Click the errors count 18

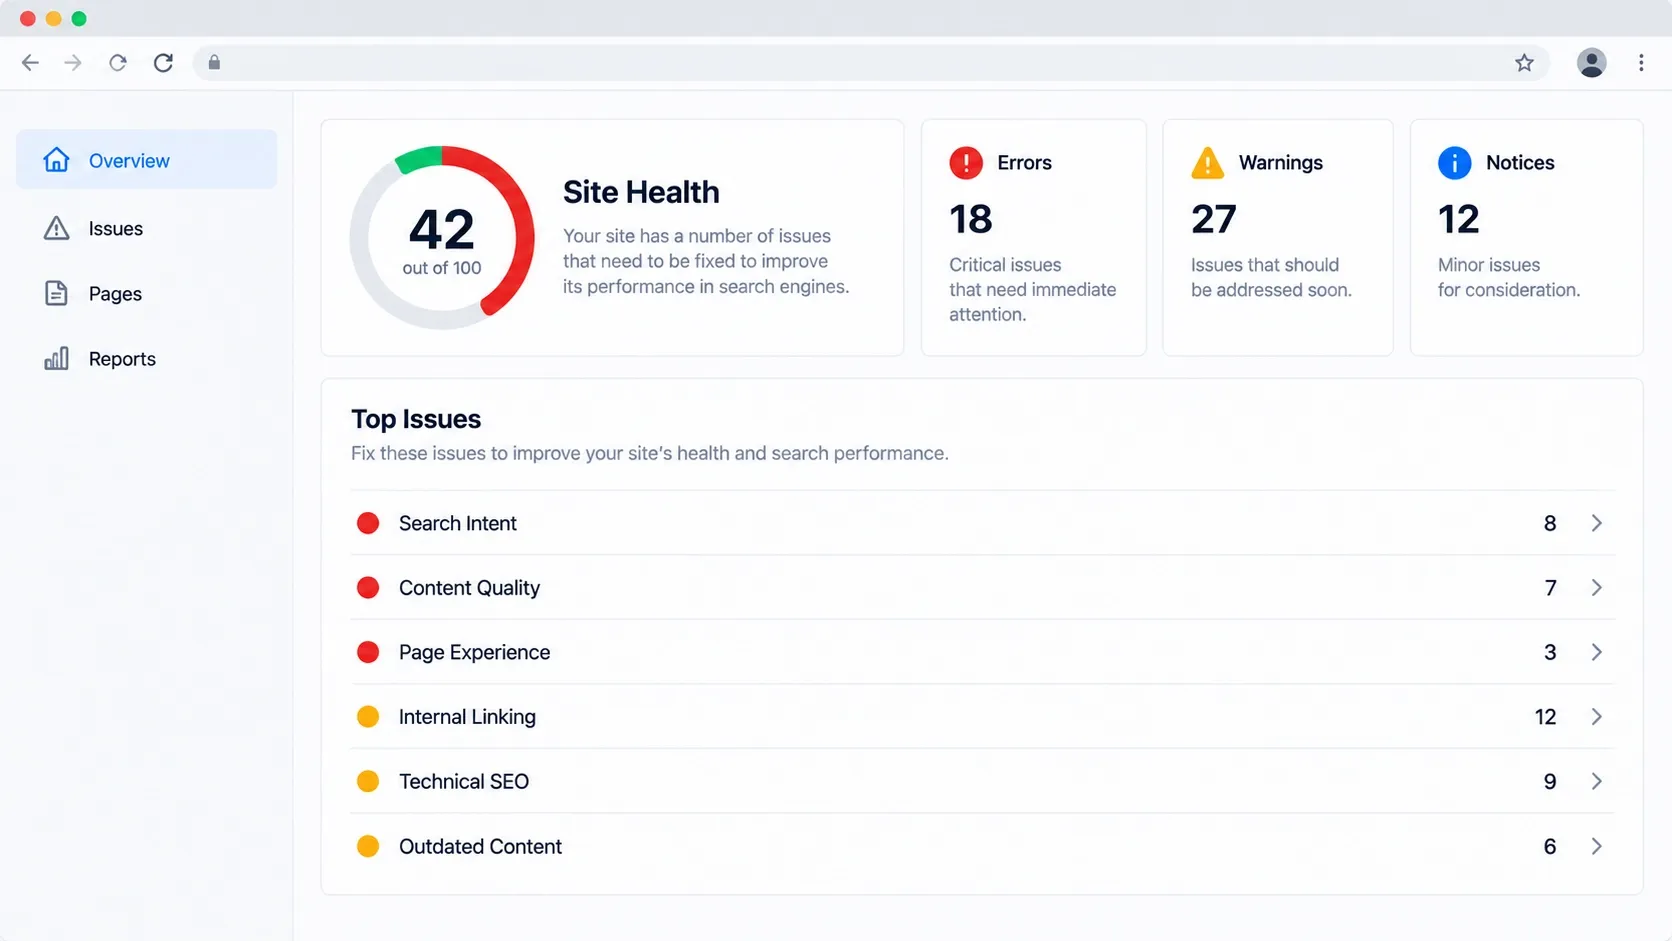pos(971,219)
